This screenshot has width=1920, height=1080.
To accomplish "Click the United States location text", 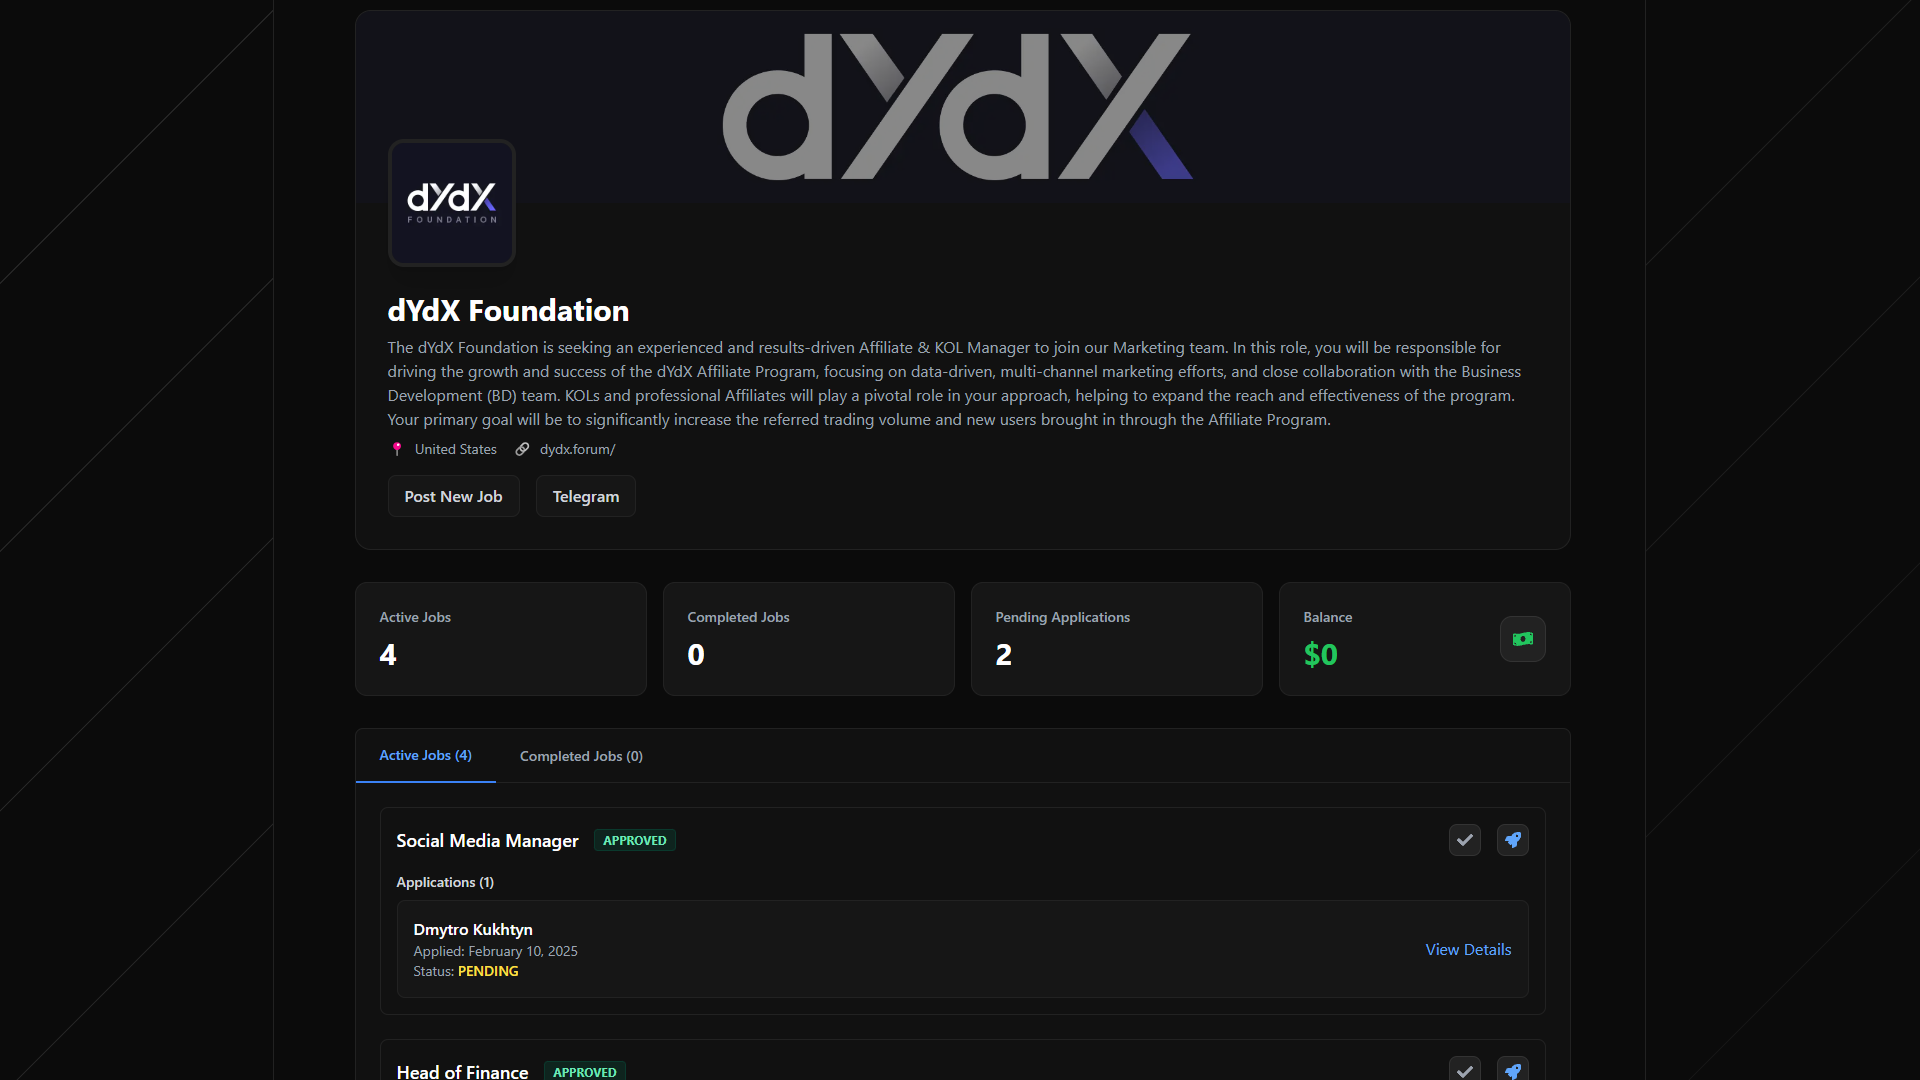I will pyautogui.click(x=456, y=449).
